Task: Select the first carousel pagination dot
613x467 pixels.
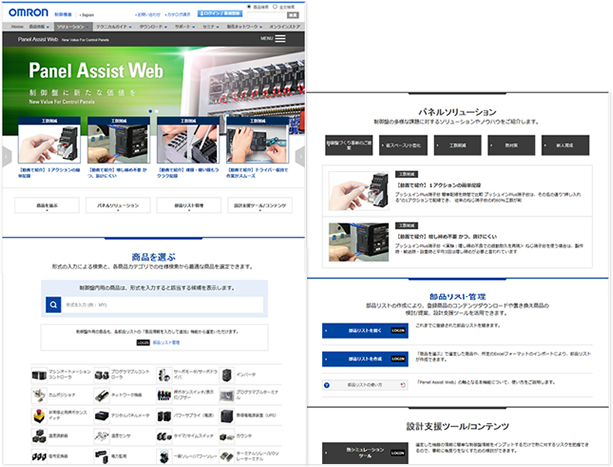Action: [x=151, y=111]
